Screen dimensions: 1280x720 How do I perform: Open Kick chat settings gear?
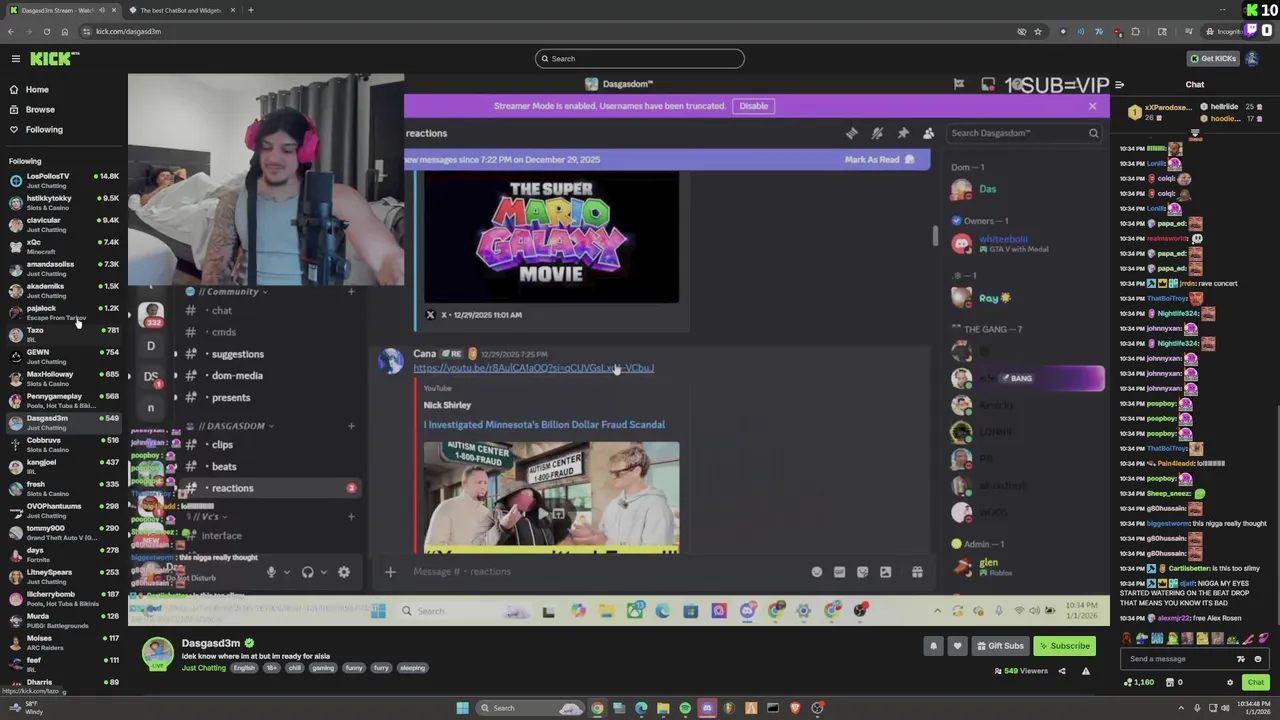click(x=1230, y=683)
